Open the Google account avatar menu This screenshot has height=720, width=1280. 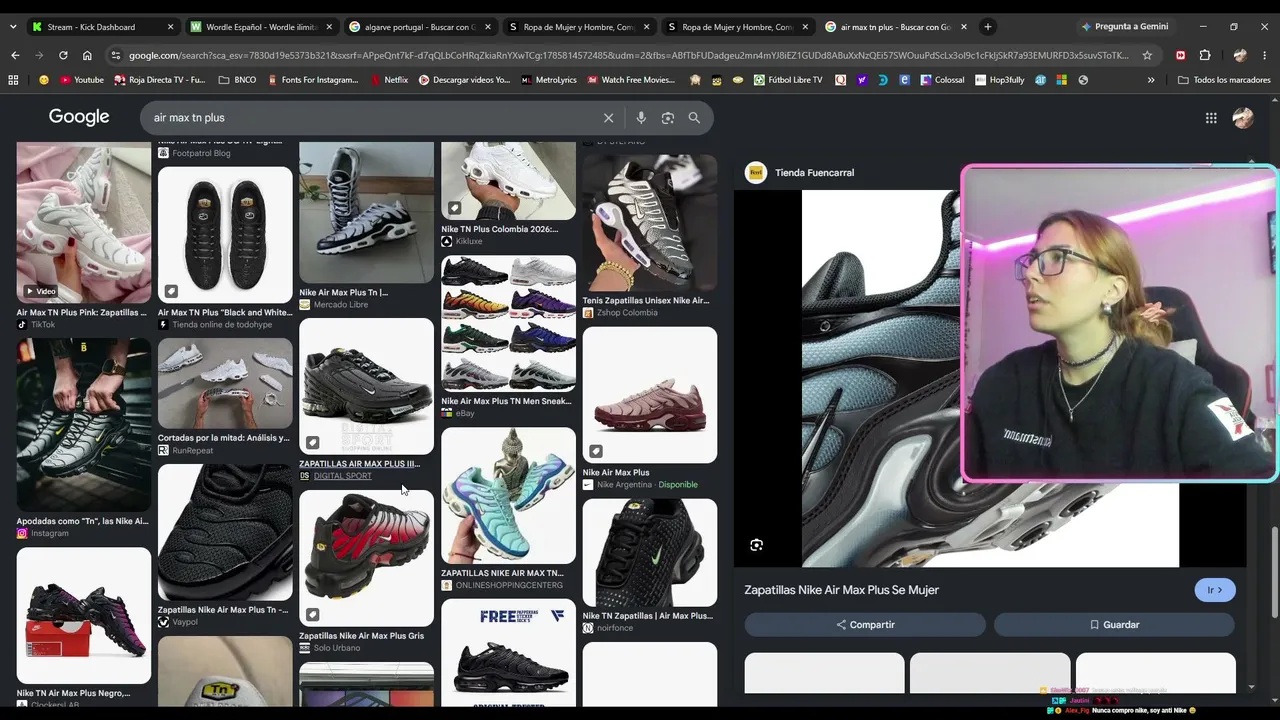tap(1243, 118)
